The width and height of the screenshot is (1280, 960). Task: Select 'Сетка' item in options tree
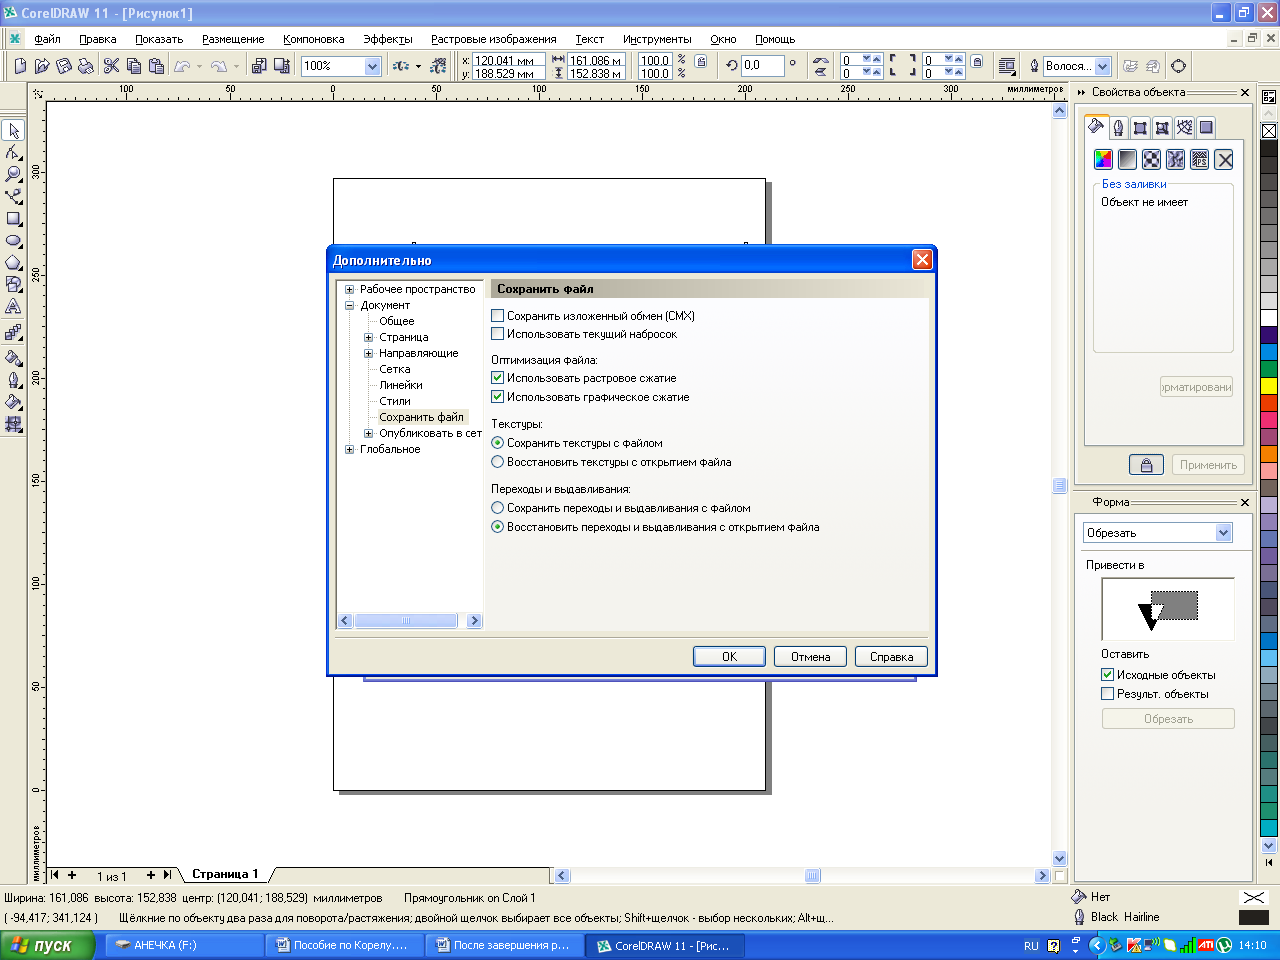tap(395, 369)
